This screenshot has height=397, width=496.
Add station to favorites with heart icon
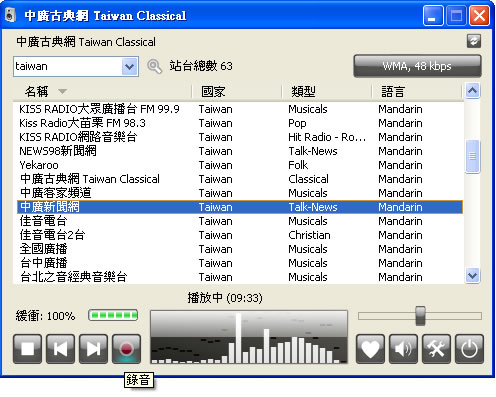click(x=370, y=349)
